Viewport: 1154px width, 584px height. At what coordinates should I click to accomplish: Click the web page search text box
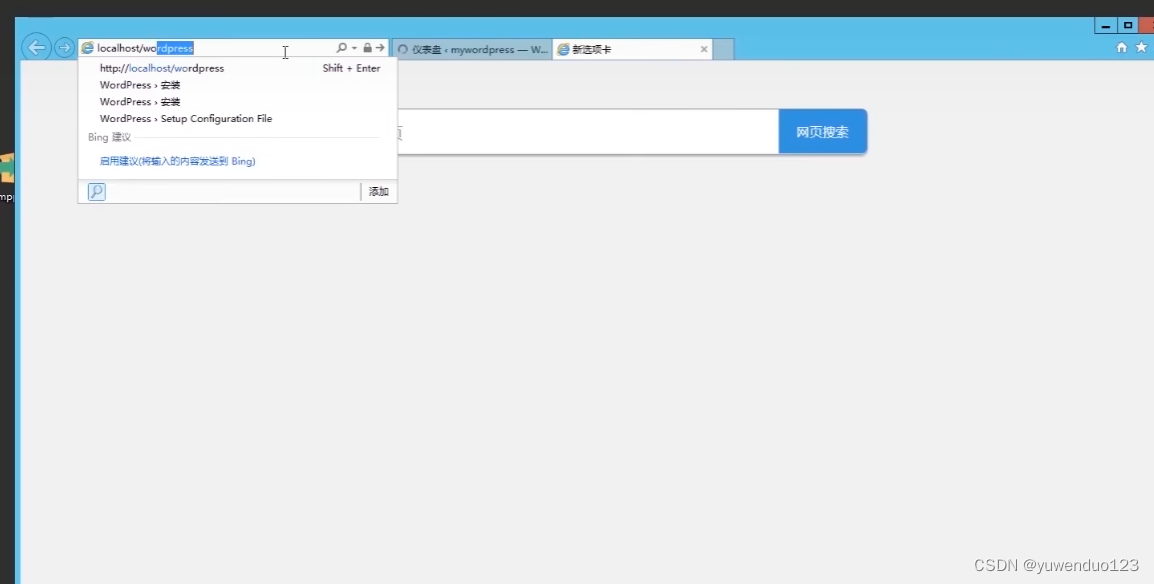(587, 132)
